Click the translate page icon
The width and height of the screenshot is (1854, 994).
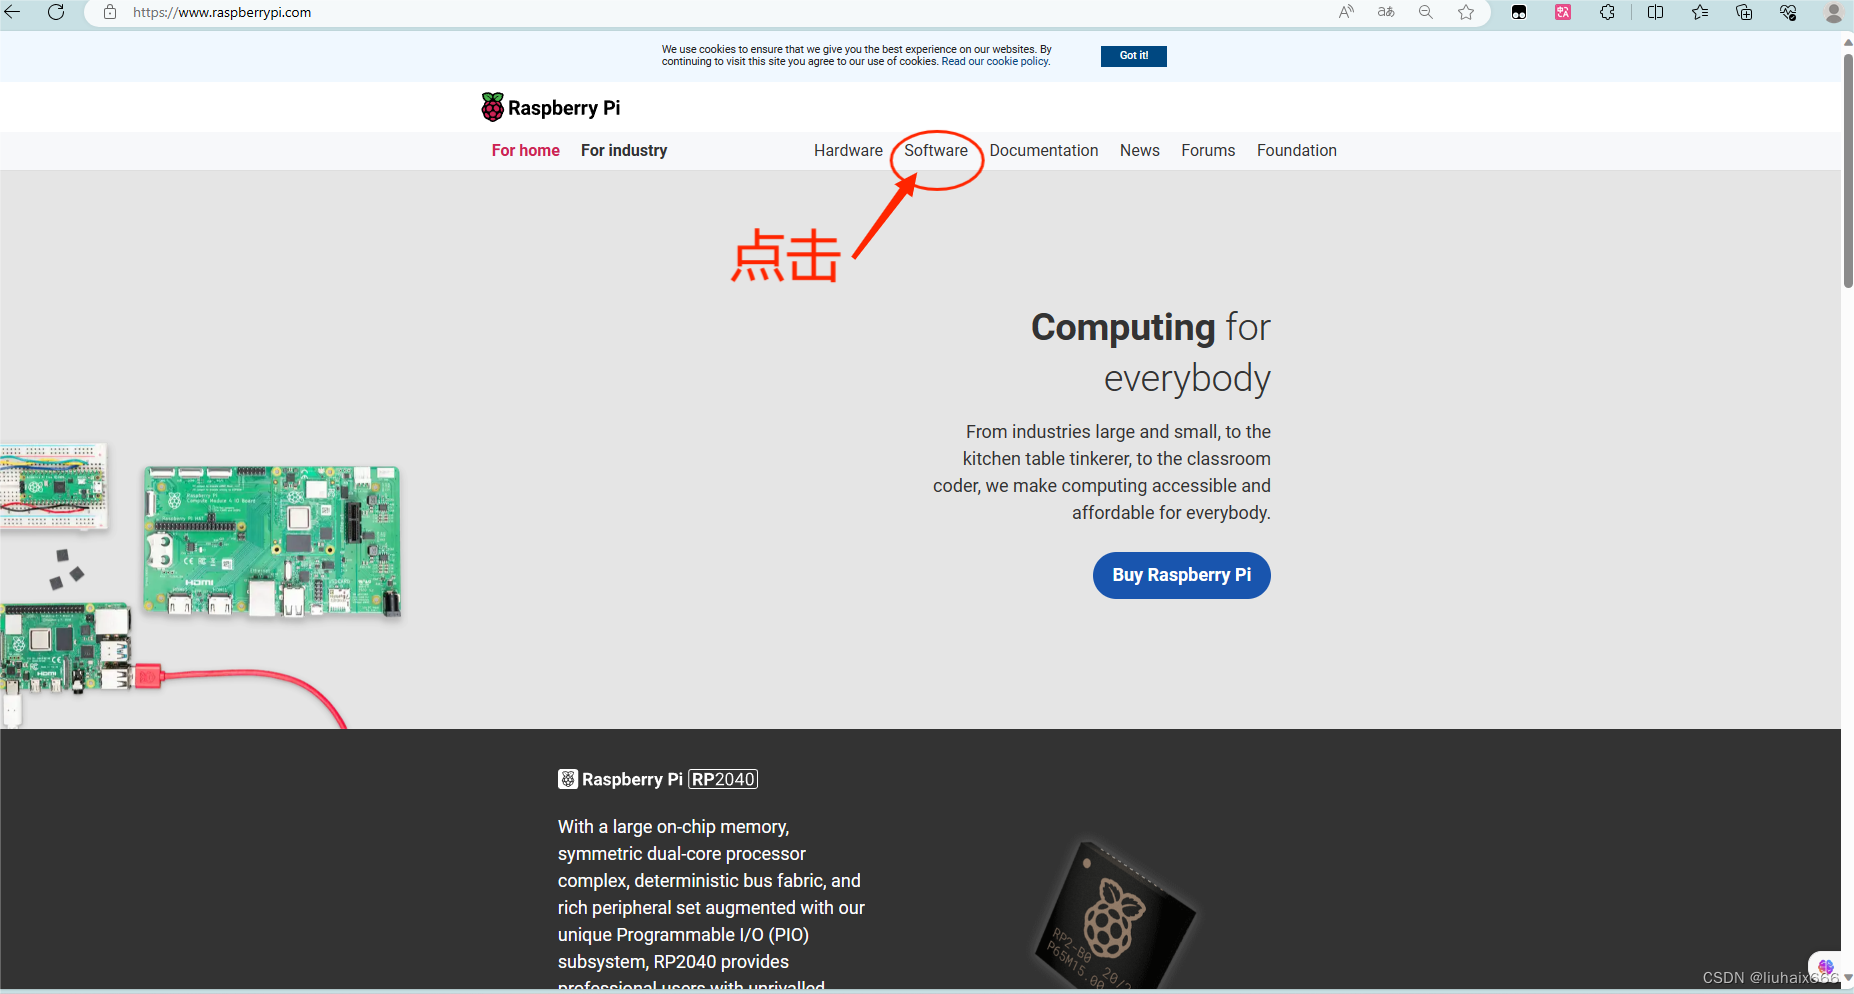1386,12
